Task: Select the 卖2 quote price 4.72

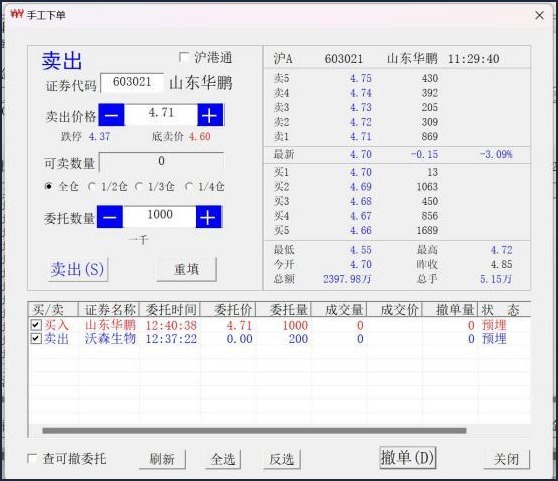Action: pyautogui.click(x=361, y=122)
